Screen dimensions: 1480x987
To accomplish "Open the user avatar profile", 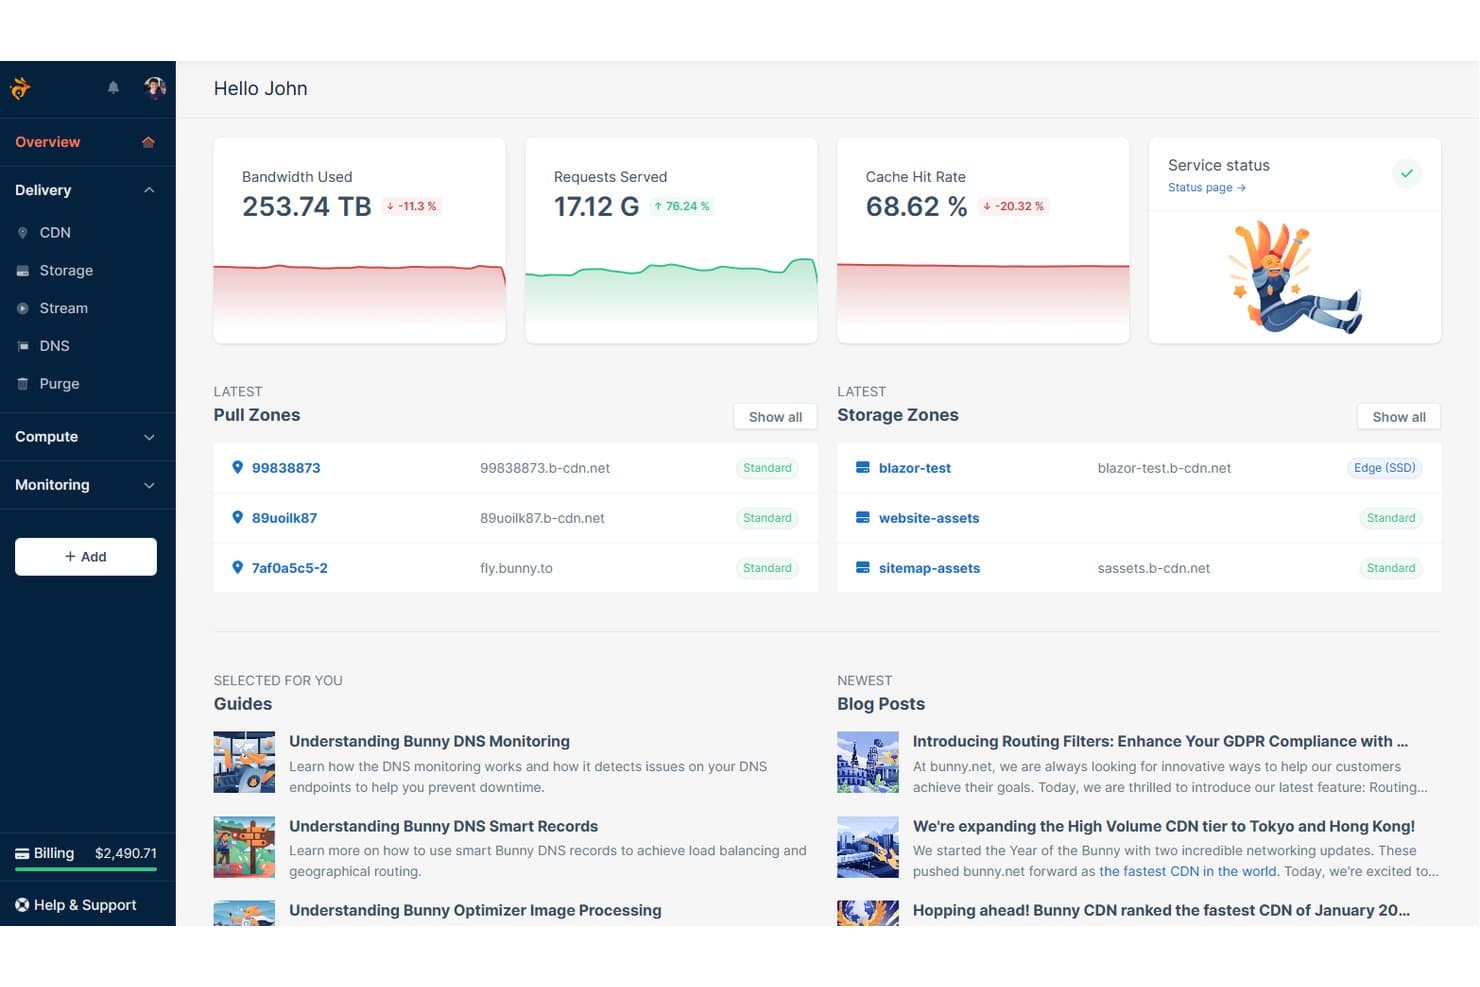I will [155, 88].
